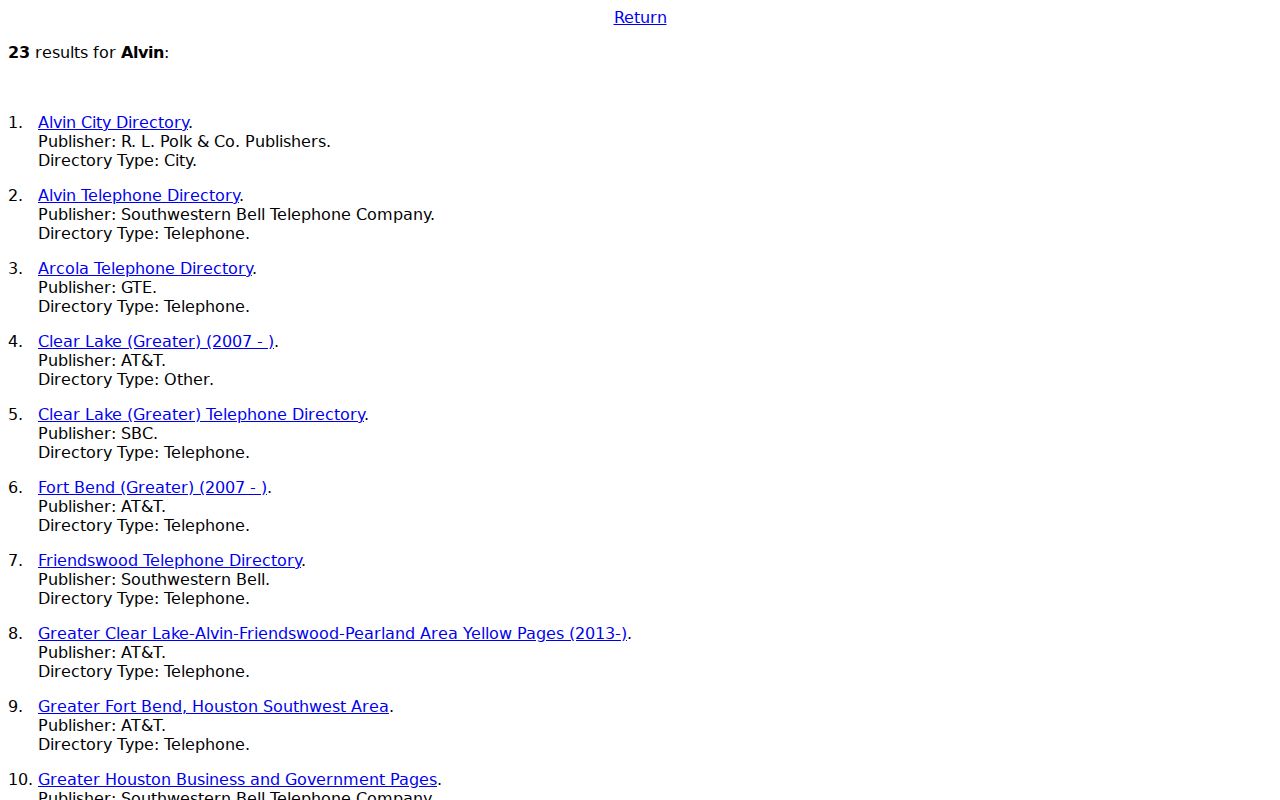Image resolution: width=1280 pixels, height=800 pixels.
Task: Click the Return link
Action: point(640,17)
